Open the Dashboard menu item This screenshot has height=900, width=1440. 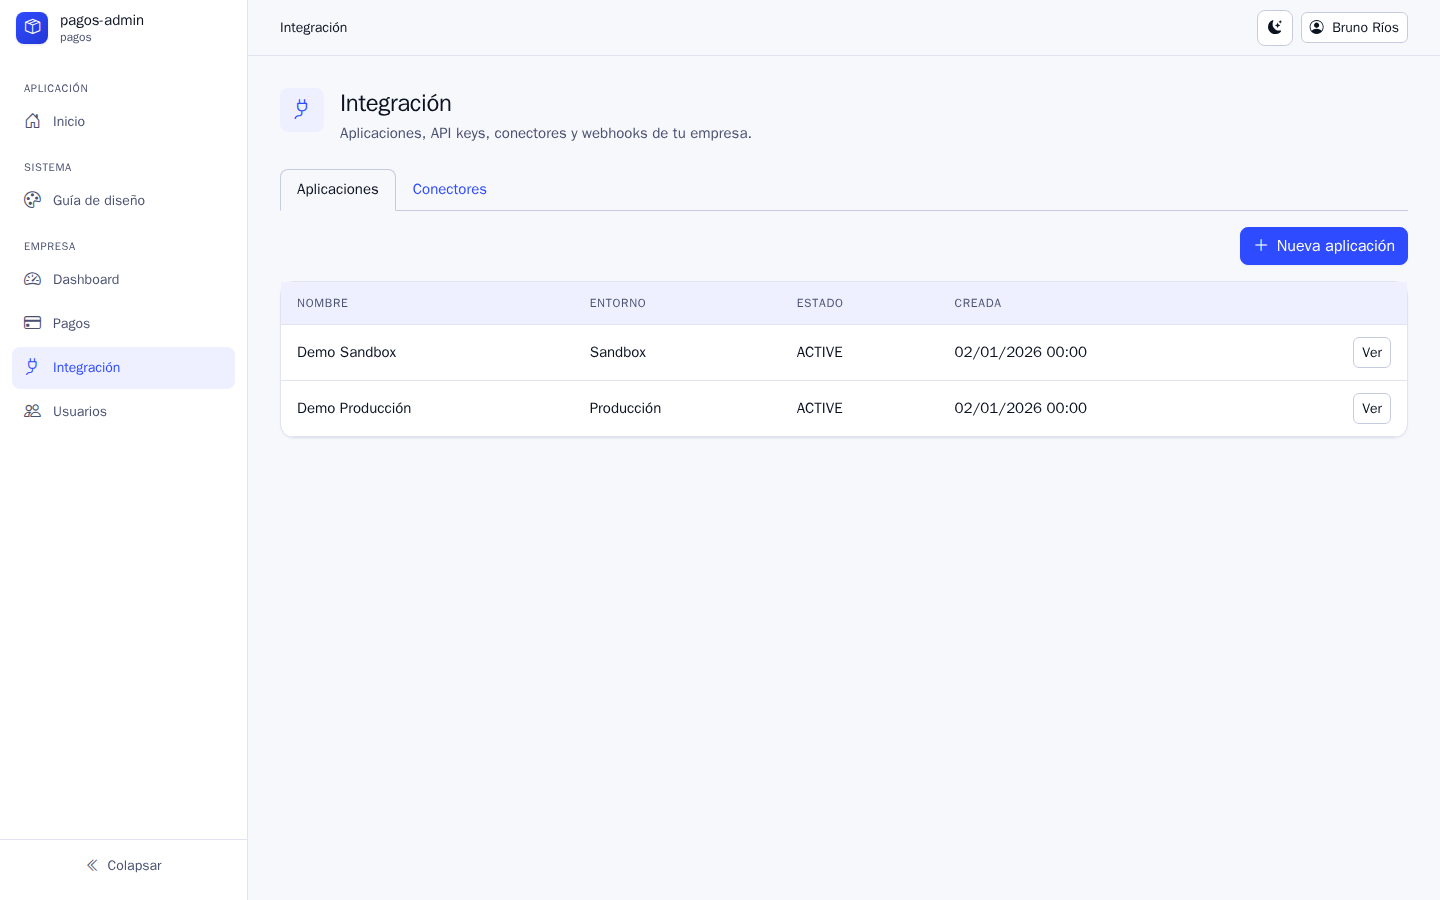coord(124,279)
